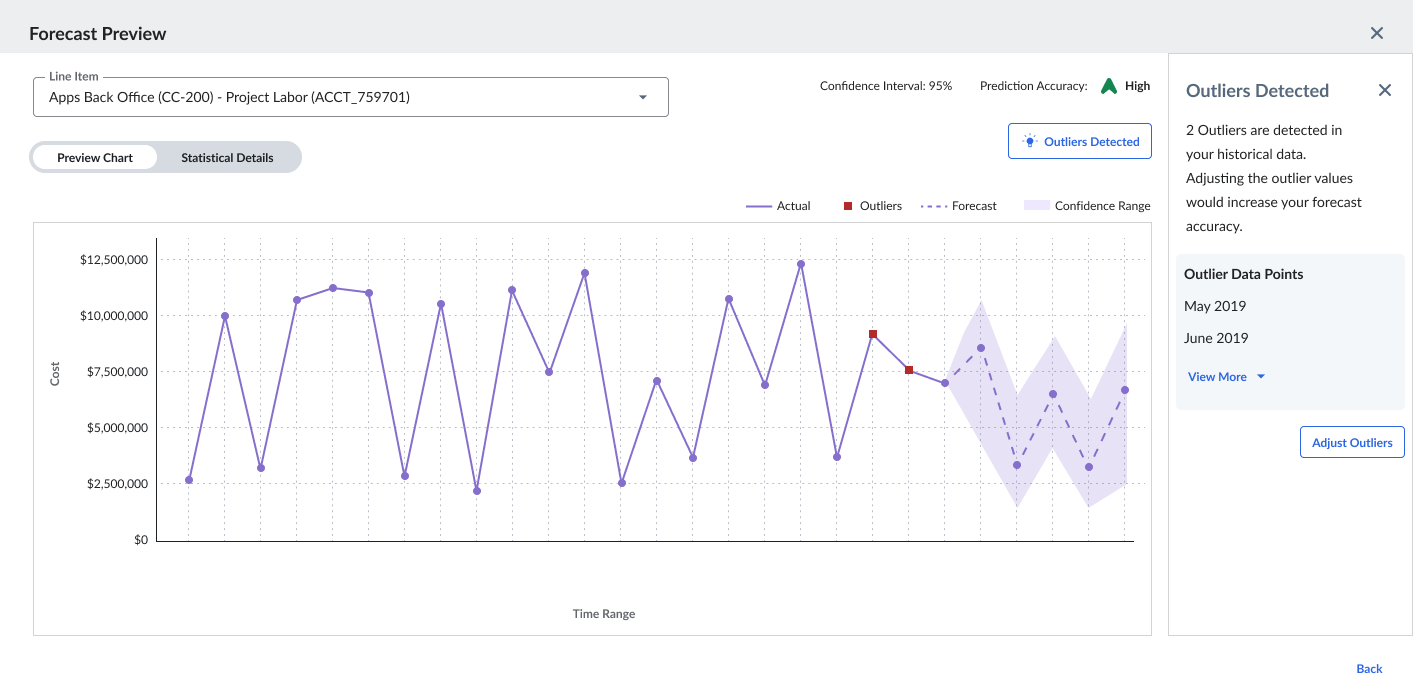Open the Line Item dropdown arrow
The height and width of the screenshot is (700, 1413).
point(643,98)
